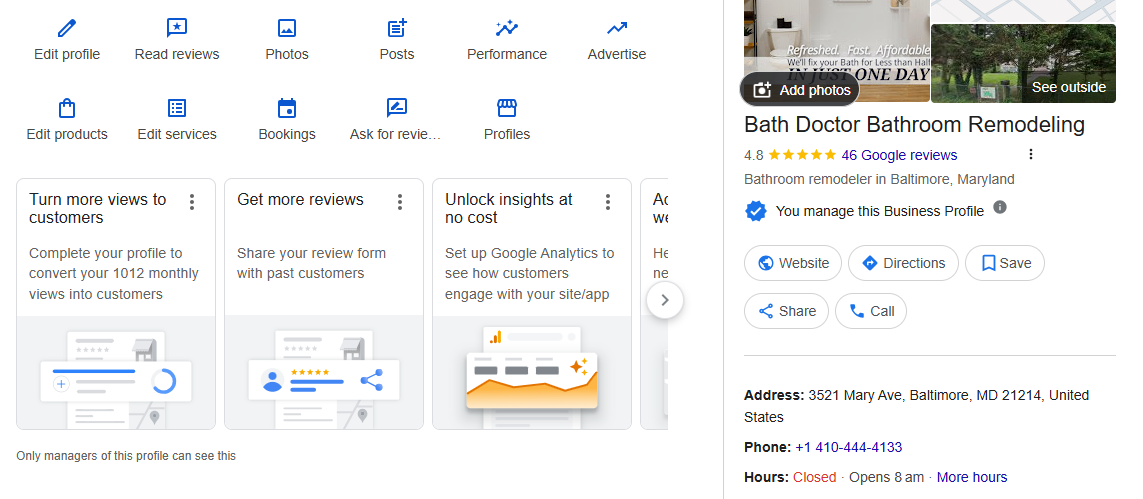Open the Get more reviews card

pyautogui.click(x=324, y=304)
